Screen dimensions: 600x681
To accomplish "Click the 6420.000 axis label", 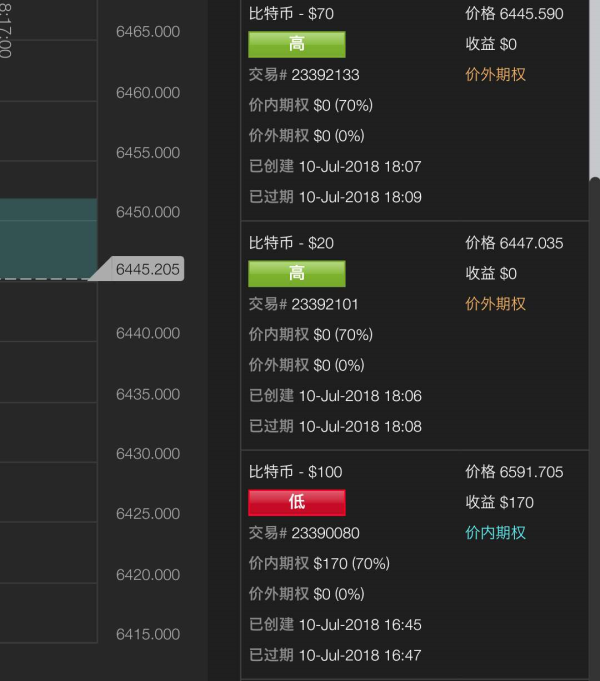I will 148,575.
